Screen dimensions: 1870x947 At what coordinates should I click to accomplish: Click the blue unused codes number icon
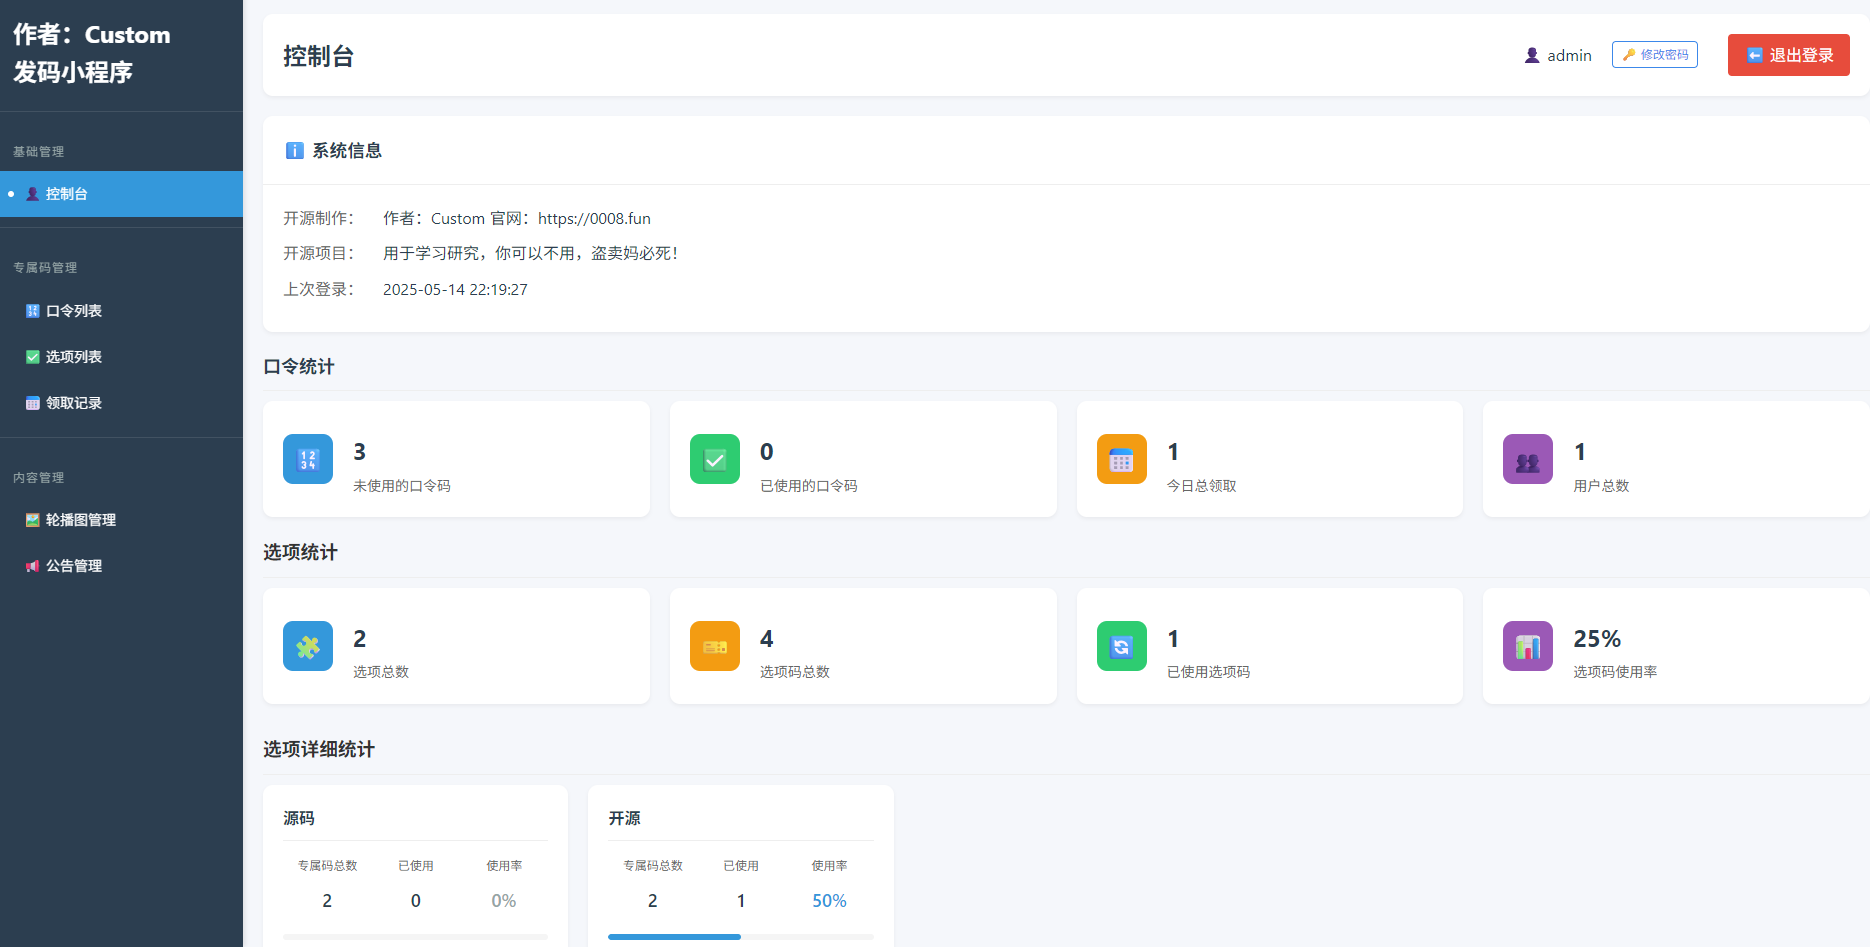(308, 459)
